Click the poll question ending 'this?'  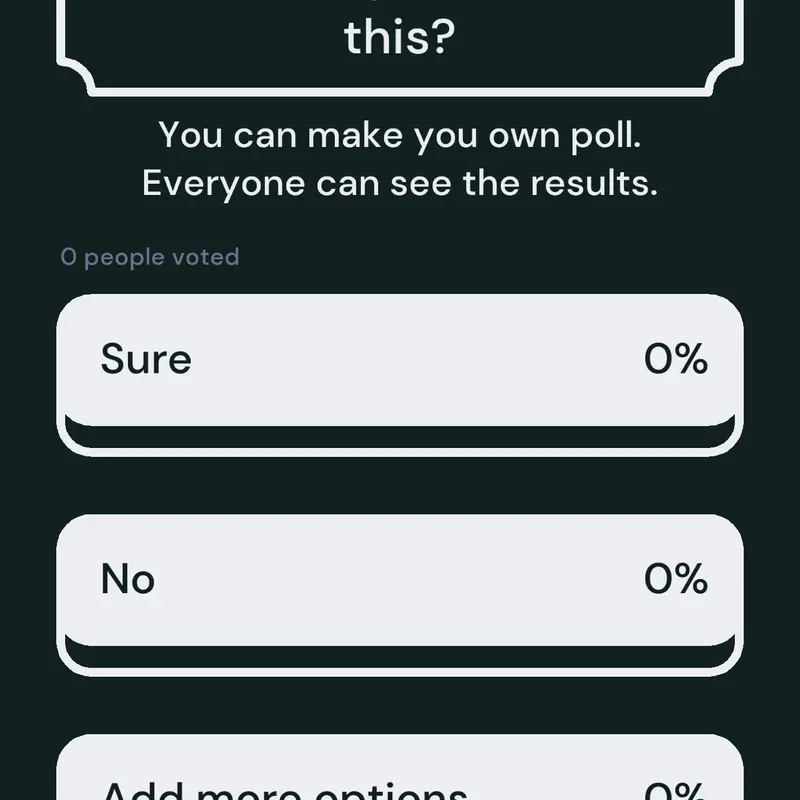[399, 36]
